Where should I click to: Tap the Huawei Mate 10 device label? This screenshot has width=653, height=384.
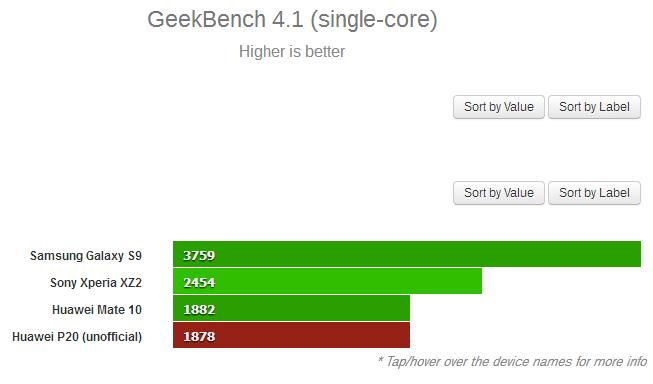[97, 309]
